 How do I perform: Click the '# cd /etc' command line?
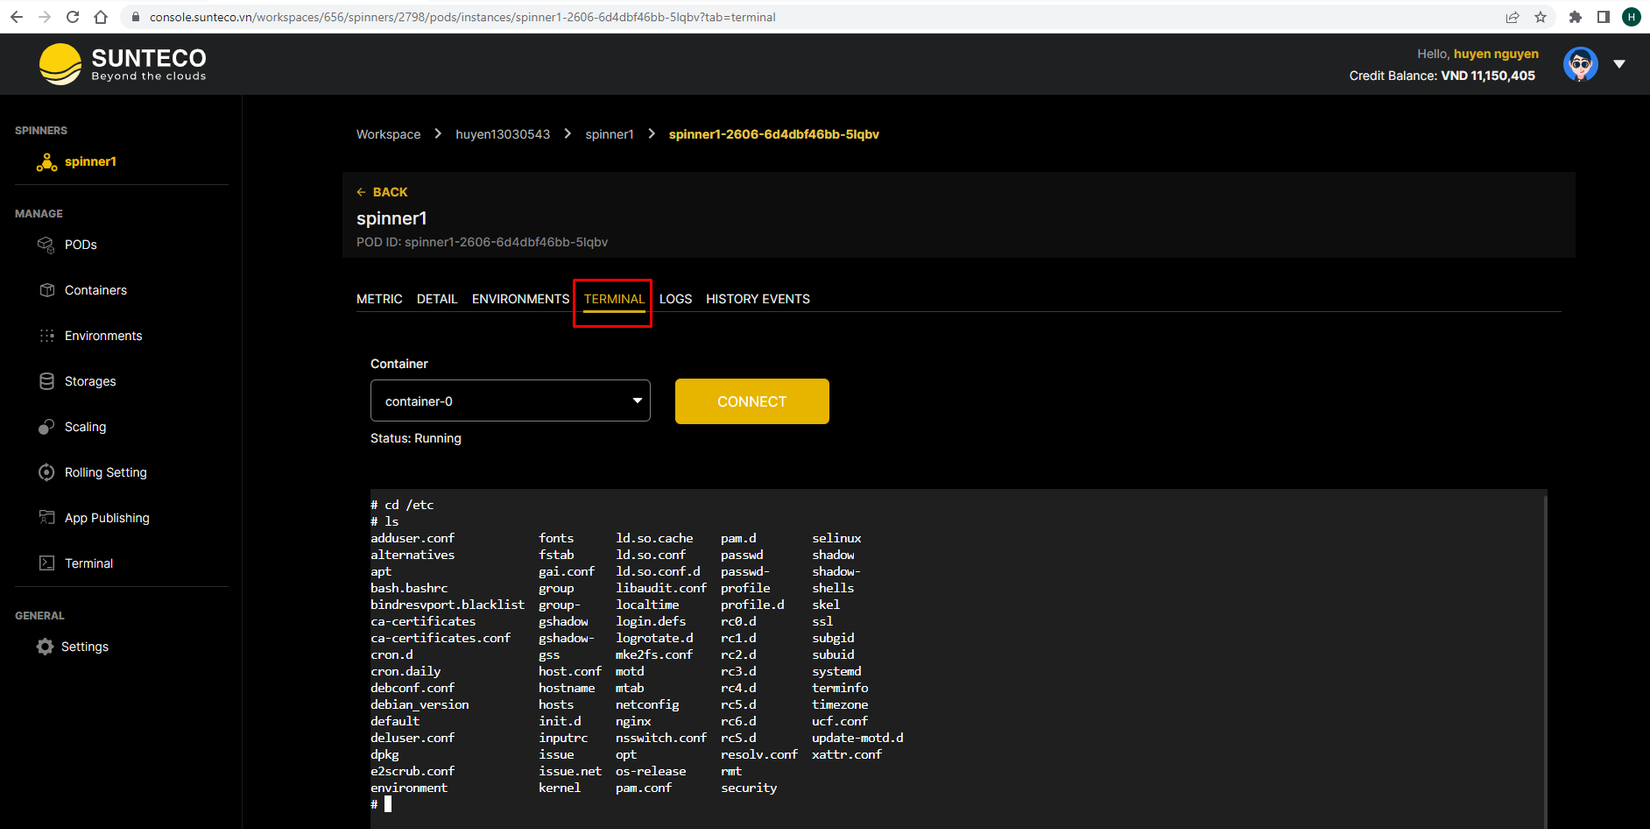[402, 505]
